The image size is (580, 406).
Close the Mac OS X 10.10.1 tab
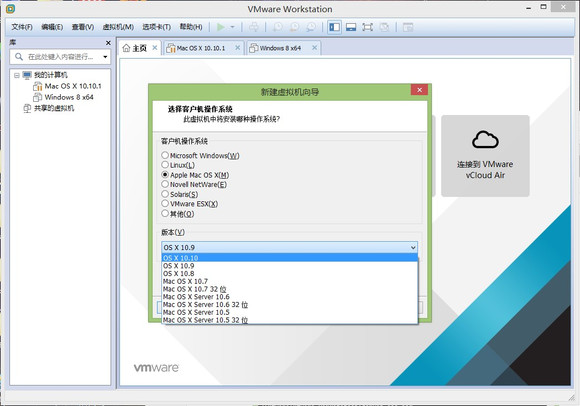(x=237, y=48)
